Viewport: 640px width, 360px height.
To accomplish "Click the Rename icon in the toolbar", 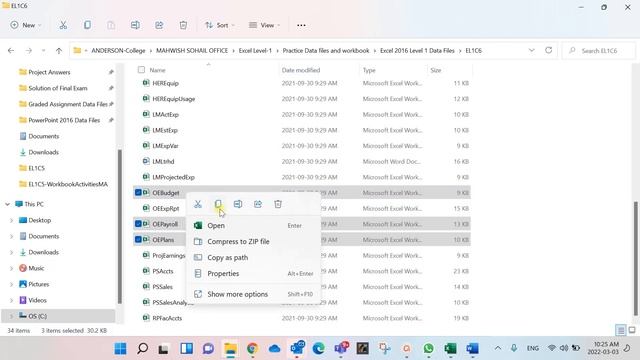I will (x=135, y=25).
